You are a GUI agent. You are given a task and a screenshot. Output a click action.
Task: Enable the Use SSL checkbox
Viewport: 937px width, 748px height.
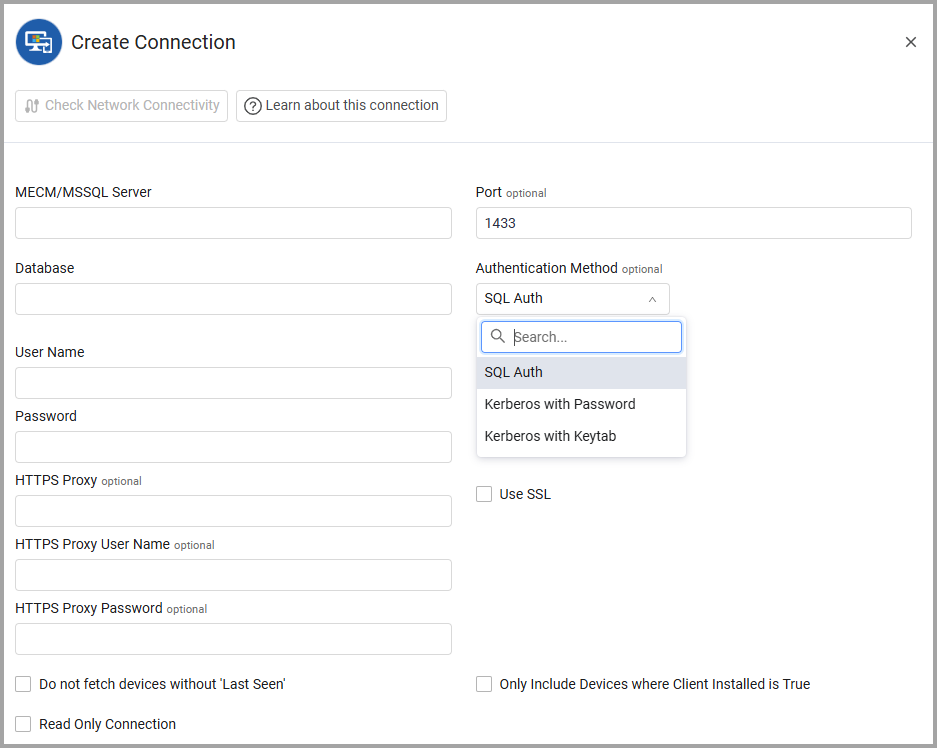tap(484, 494)
